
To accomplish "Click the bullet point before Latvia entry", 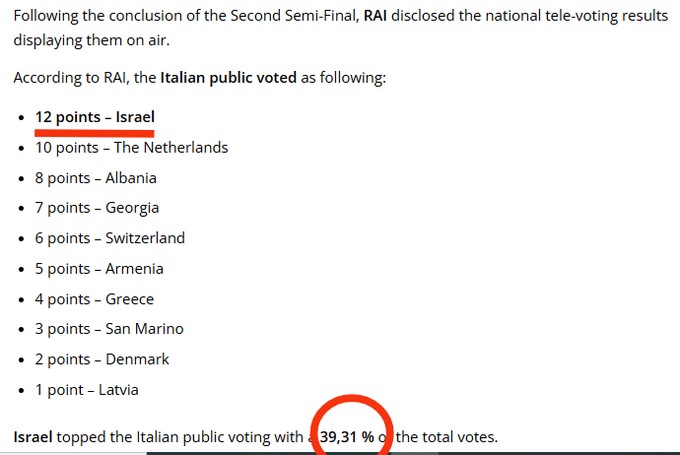I will (x=21, y=390).
